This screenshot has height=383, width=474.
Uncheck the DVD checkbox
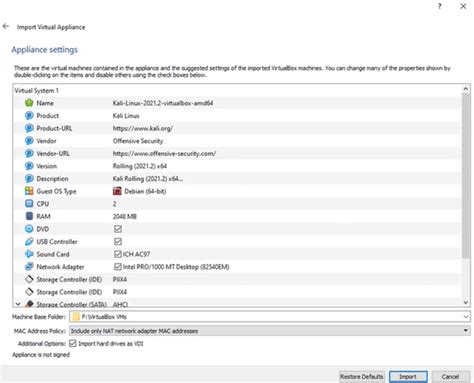coord(118,229)
